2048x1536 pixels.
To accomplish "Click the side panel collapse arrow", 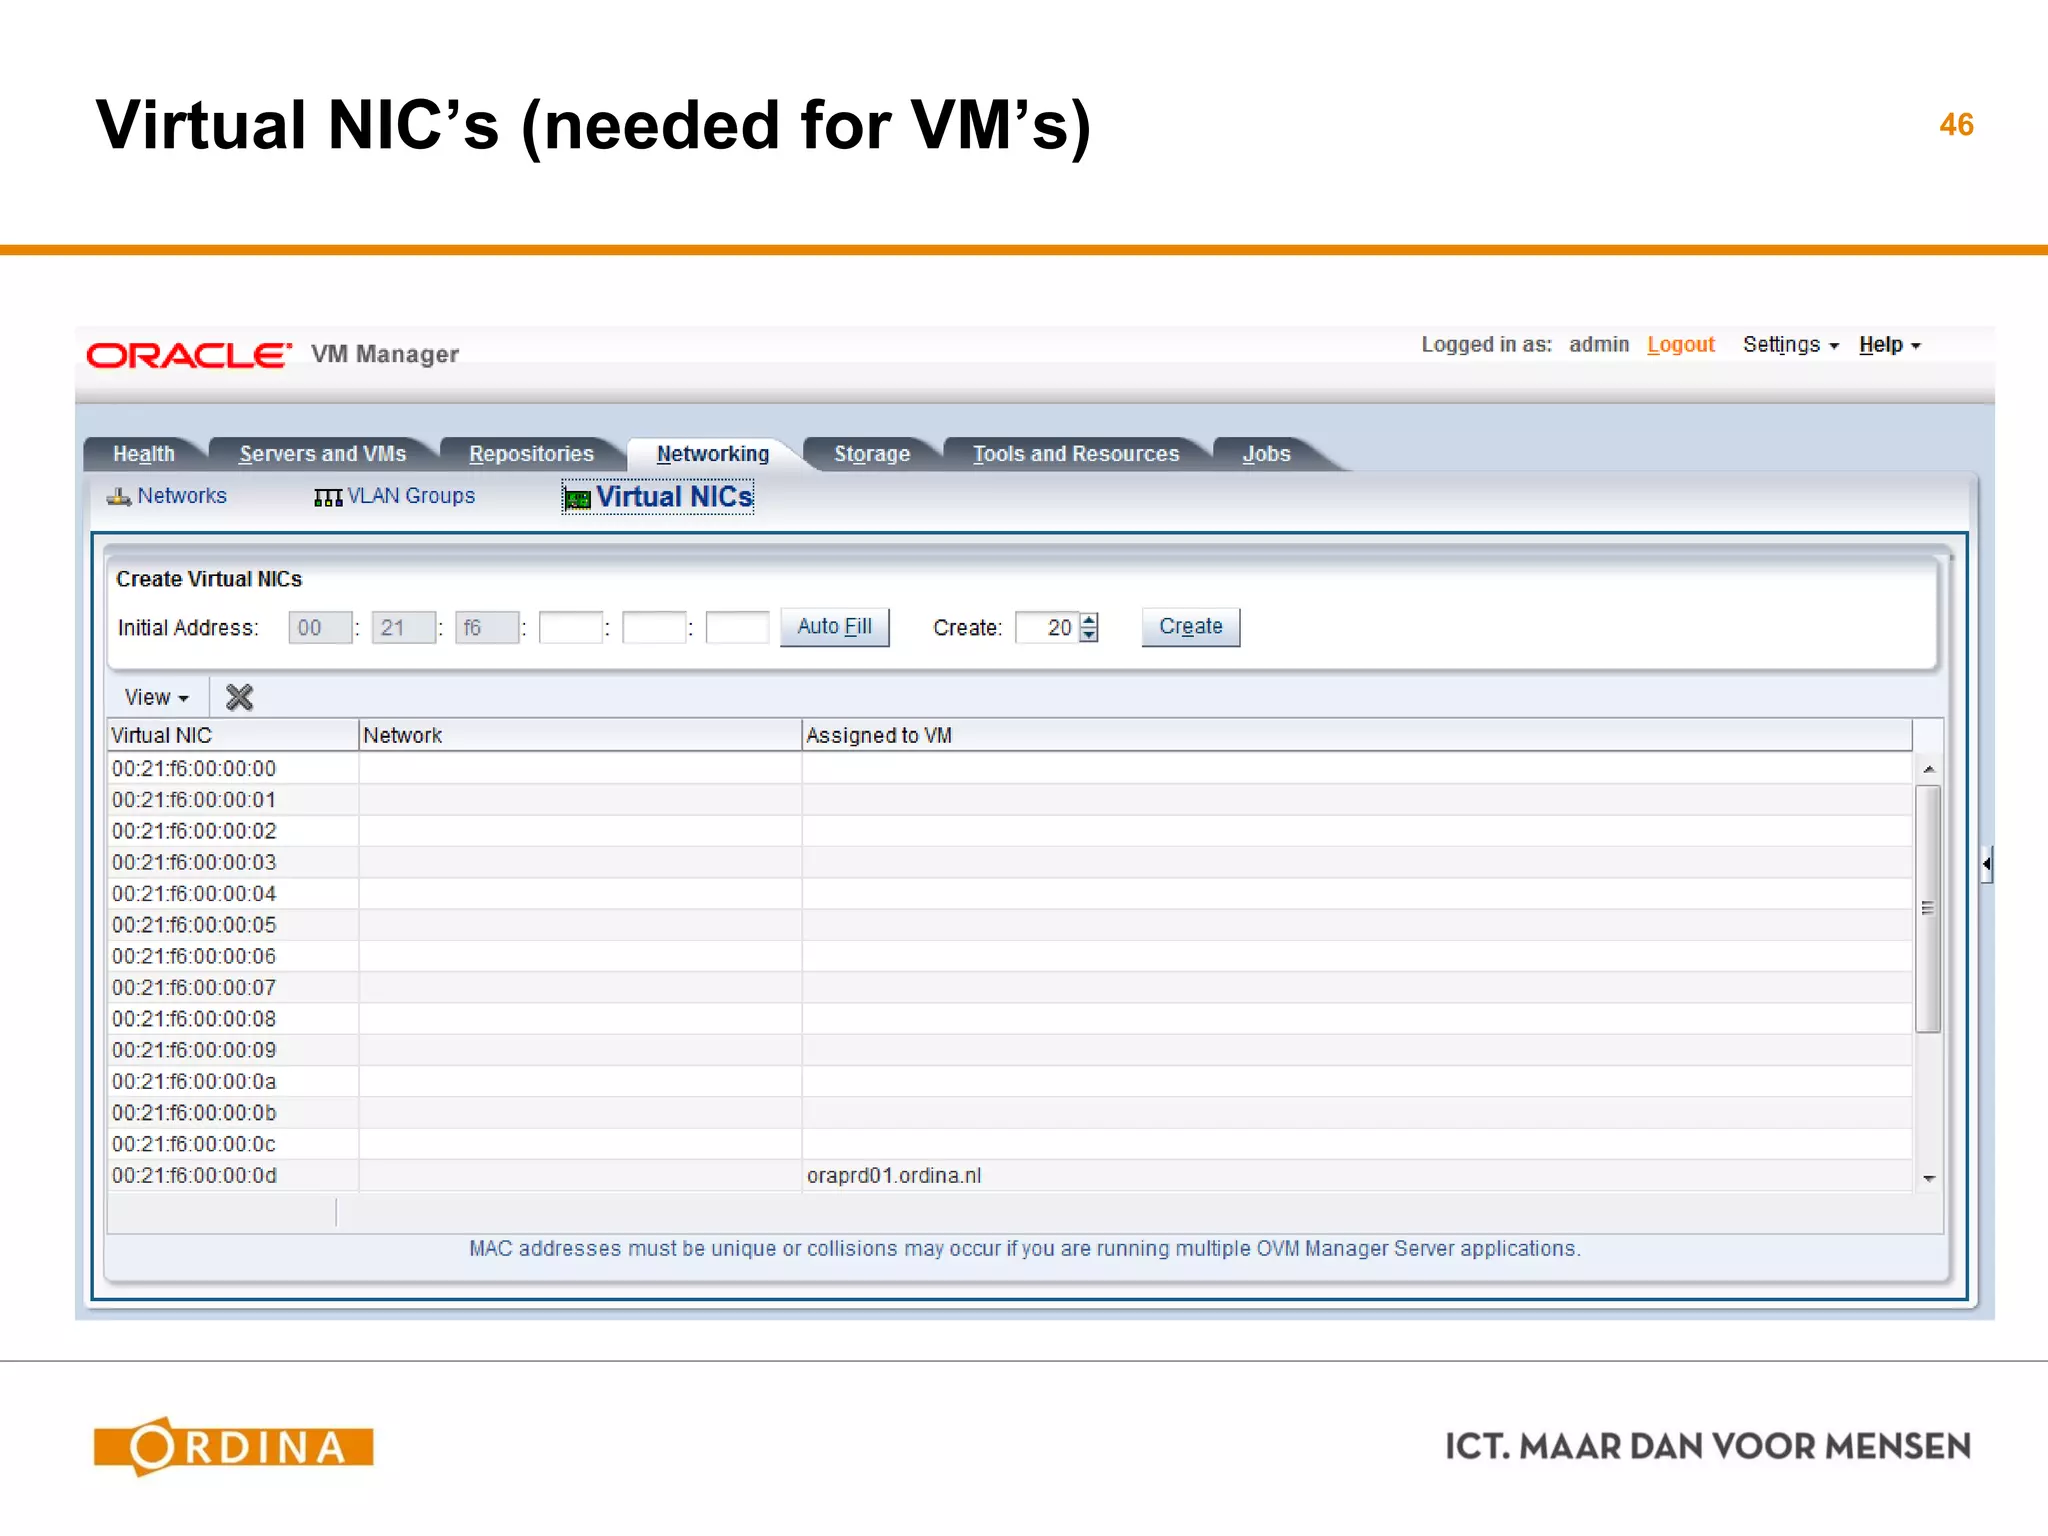I will click(1986, 863).
